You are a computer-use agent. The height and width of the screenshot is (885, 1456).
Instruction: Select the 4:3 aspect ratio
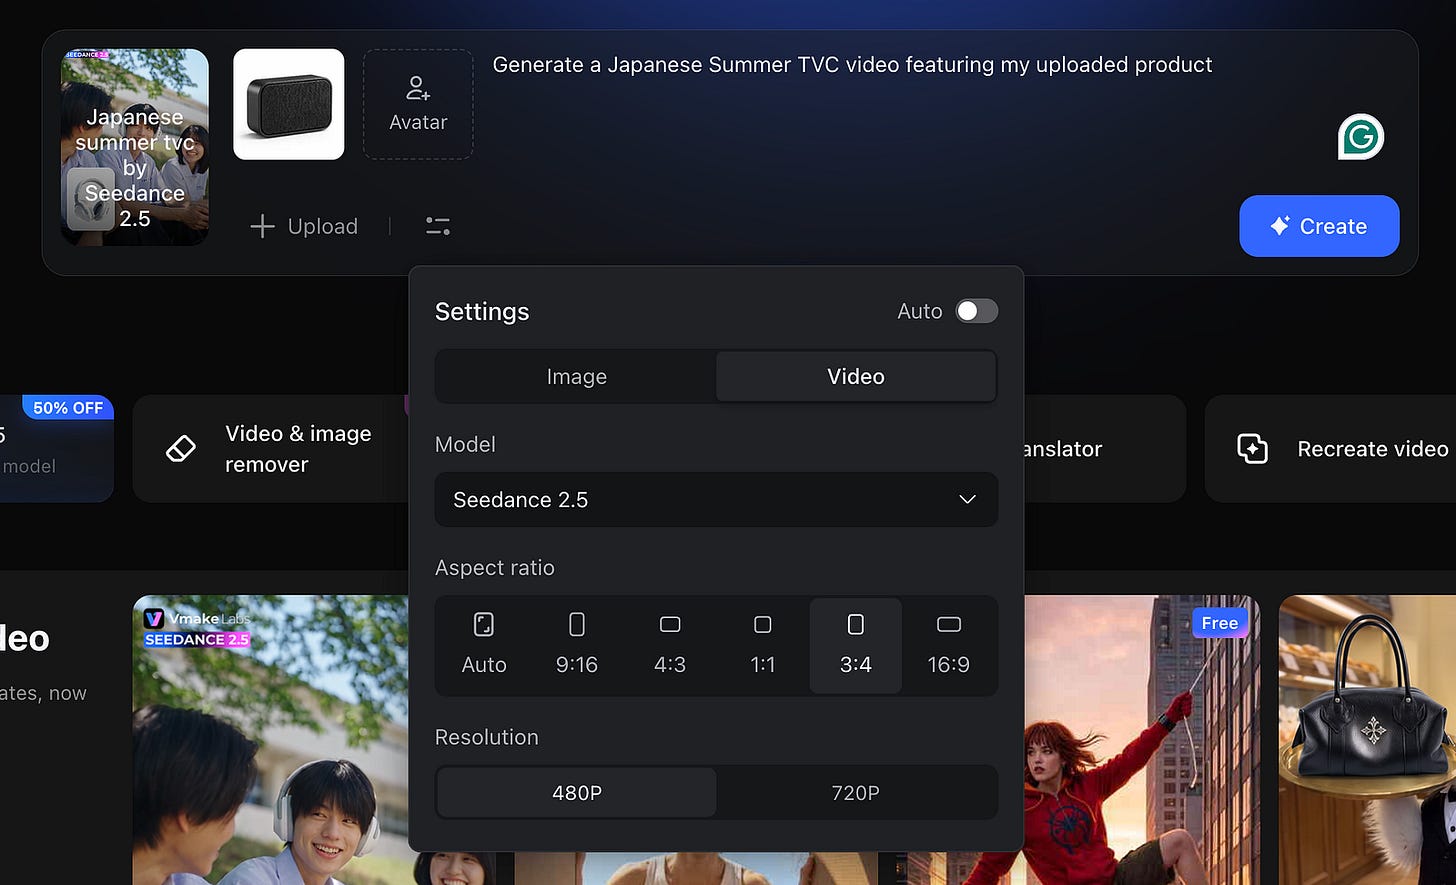[670, 645]
